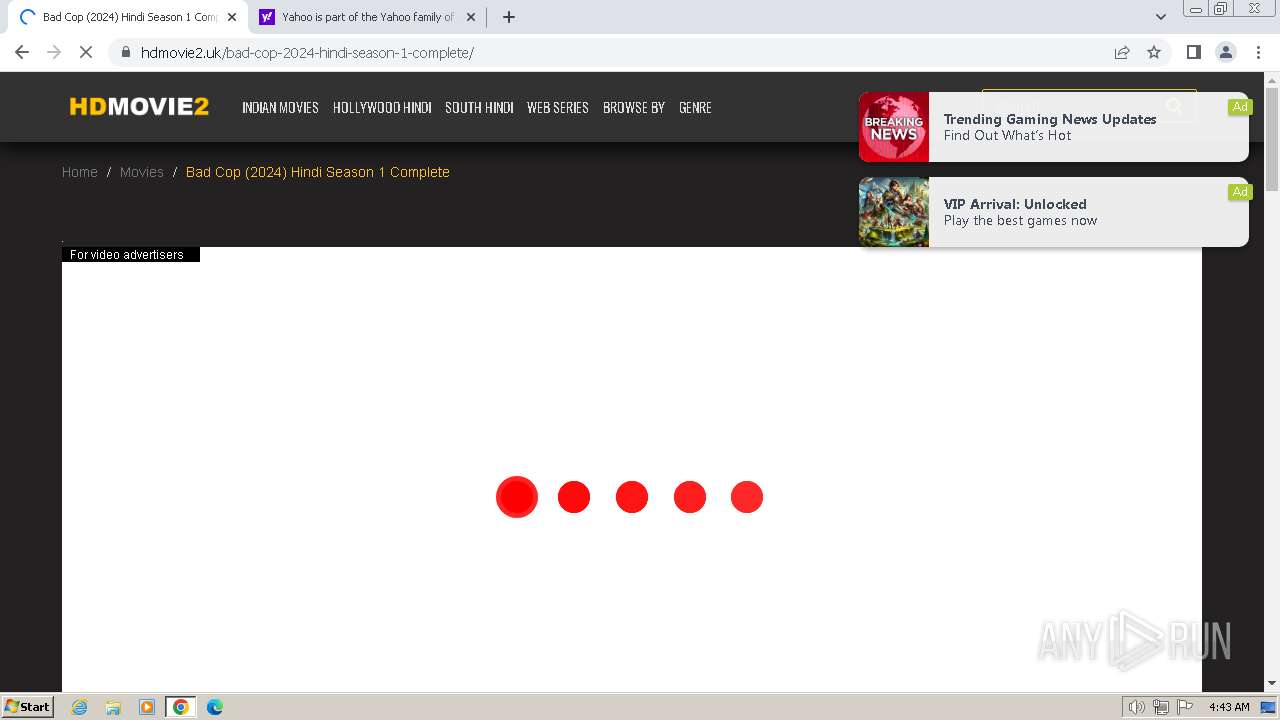Open a new browser tab
The height and width of the screenshot is (720, 1280).
(508, 17)
